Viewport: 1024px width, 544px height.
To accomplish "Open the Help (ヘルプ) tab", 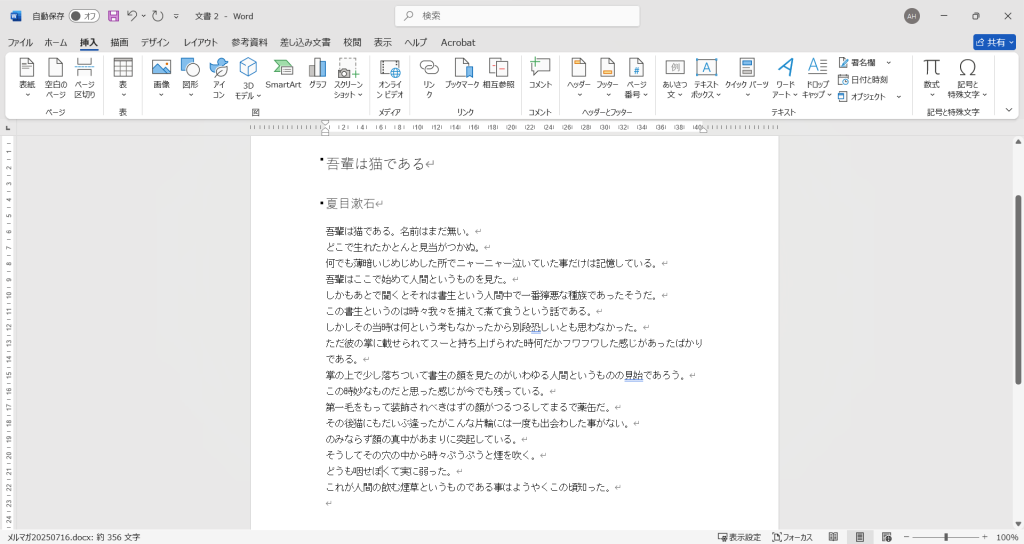I will tap(415, 42).
